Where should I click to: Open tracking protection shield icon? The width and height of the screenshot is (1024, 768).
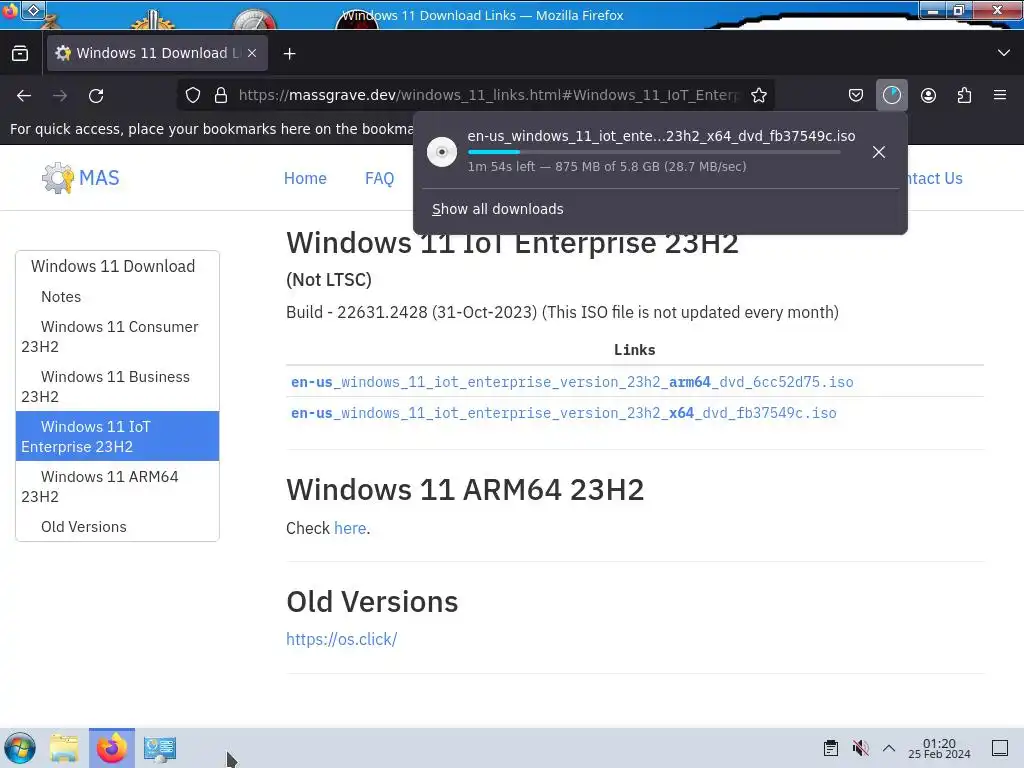193,95
